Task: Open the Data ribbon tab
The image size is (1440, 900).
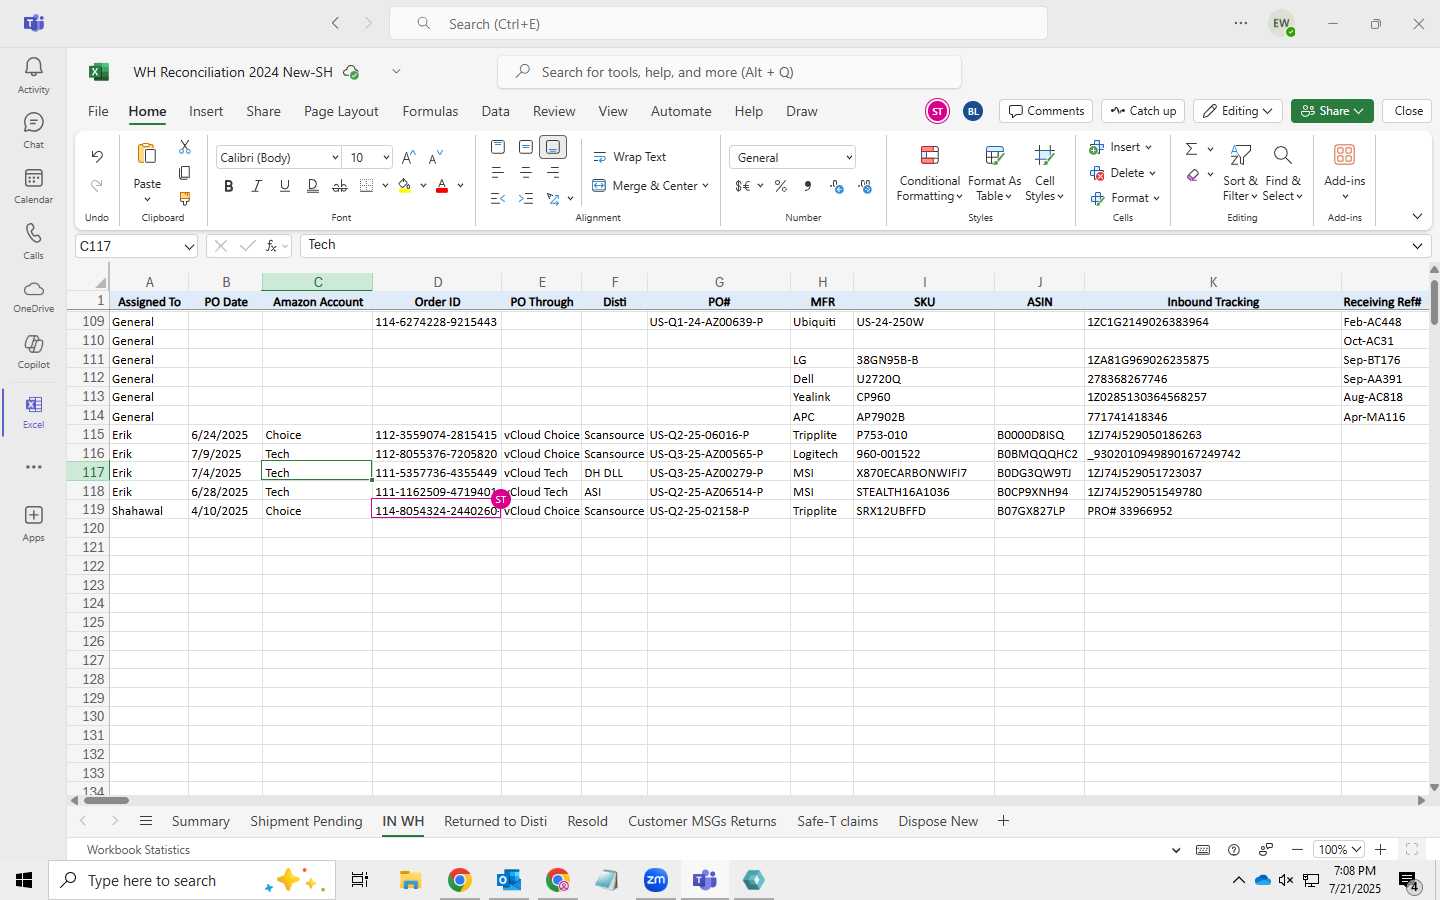Action: click(x=495, y=111)
